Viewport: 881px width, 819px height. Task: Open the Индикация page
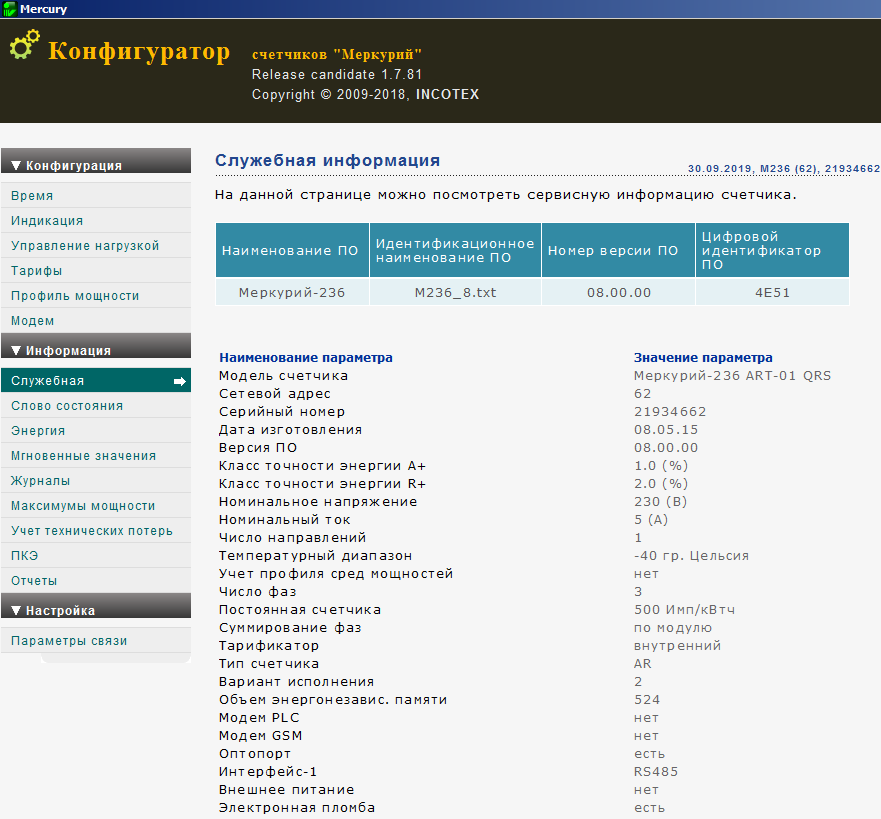coord(96,221)
